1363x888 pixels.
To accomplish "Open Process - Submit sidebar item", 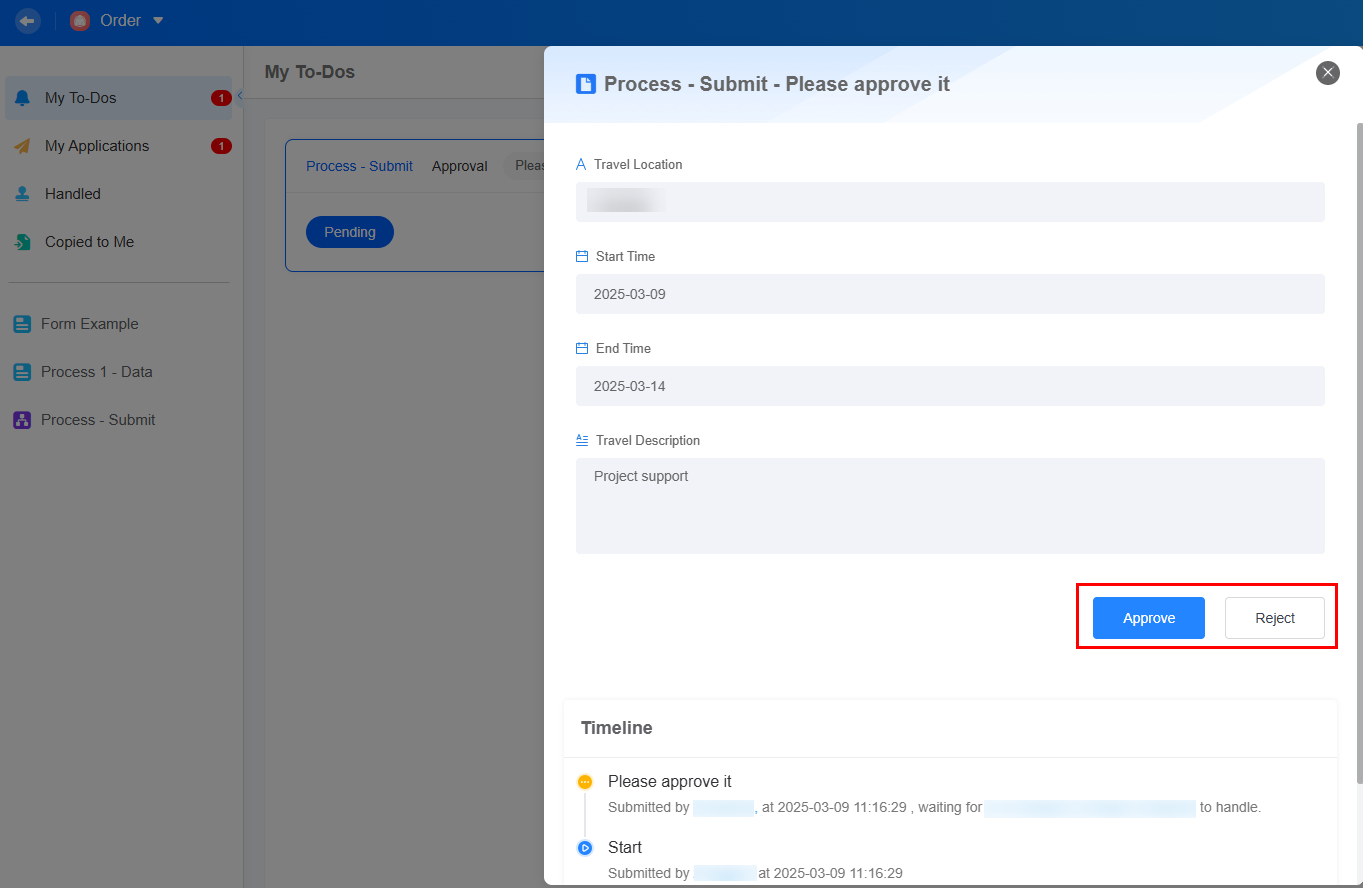I will point(118,420).
